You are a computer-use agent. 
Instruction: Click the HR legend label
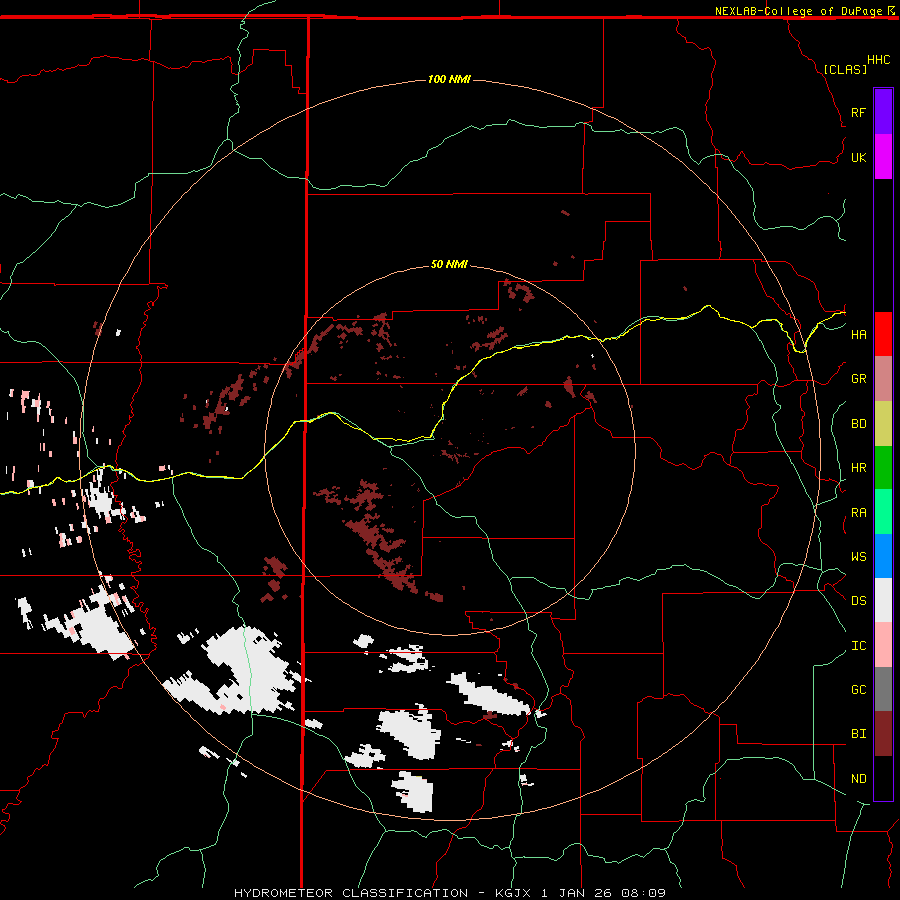[858, 468]
